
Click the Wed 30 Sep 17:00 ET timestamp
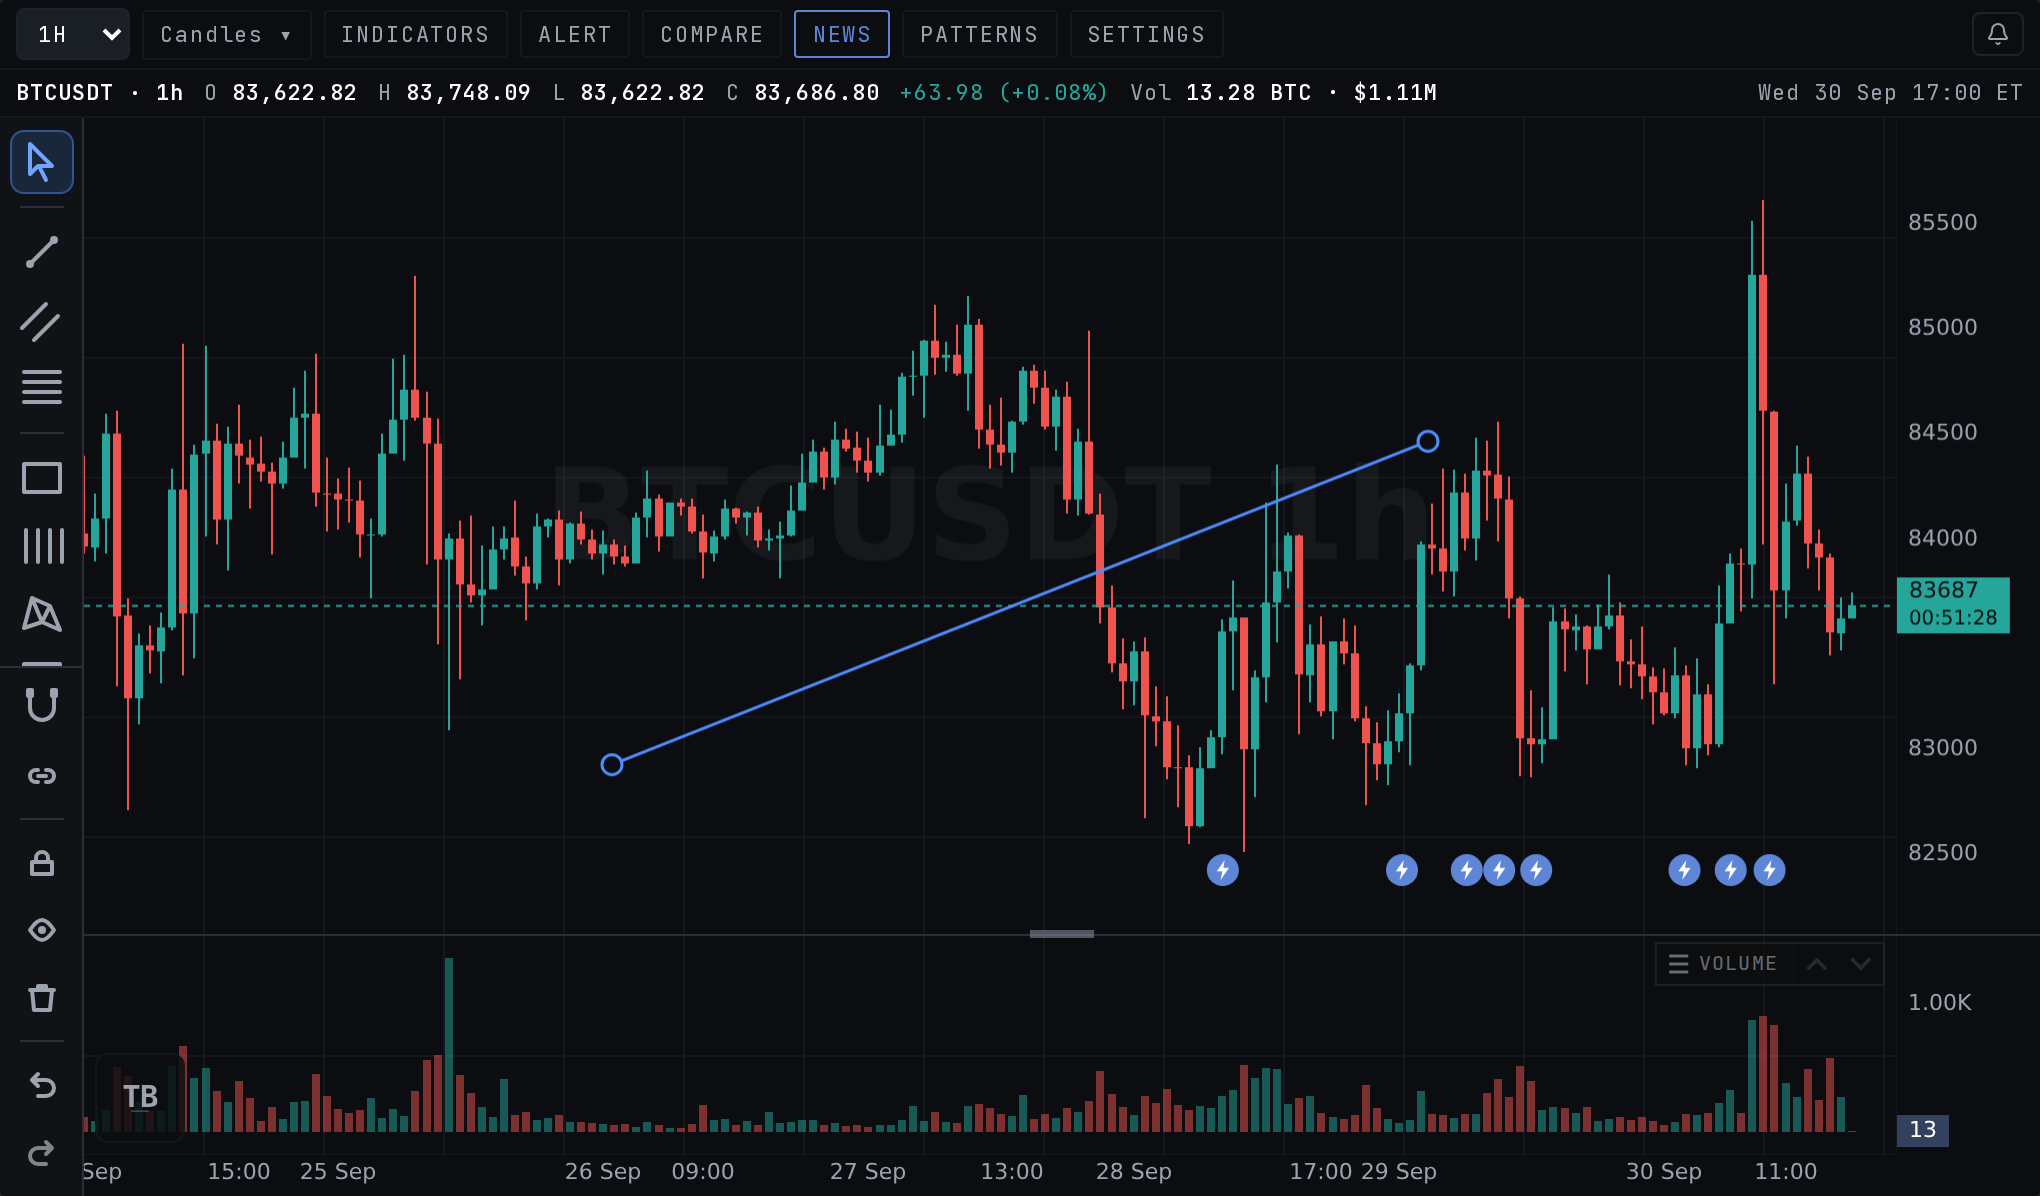click(1890, 92)
